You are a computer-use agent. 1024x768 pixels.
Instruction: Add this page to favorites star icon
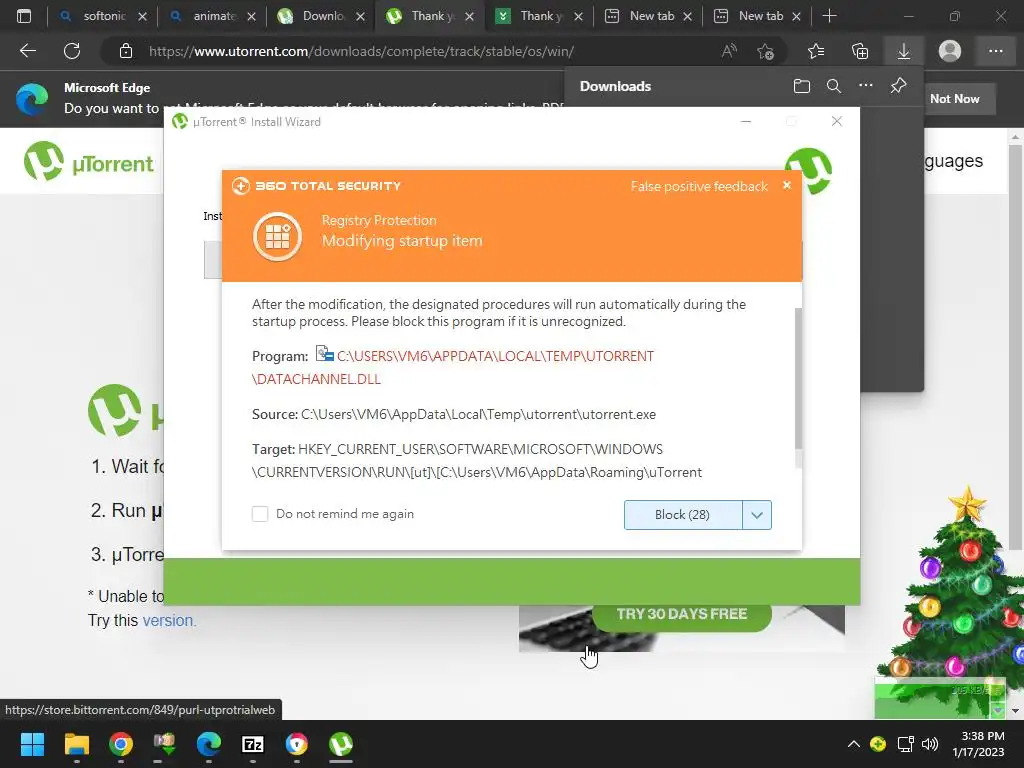coord(765,51)
